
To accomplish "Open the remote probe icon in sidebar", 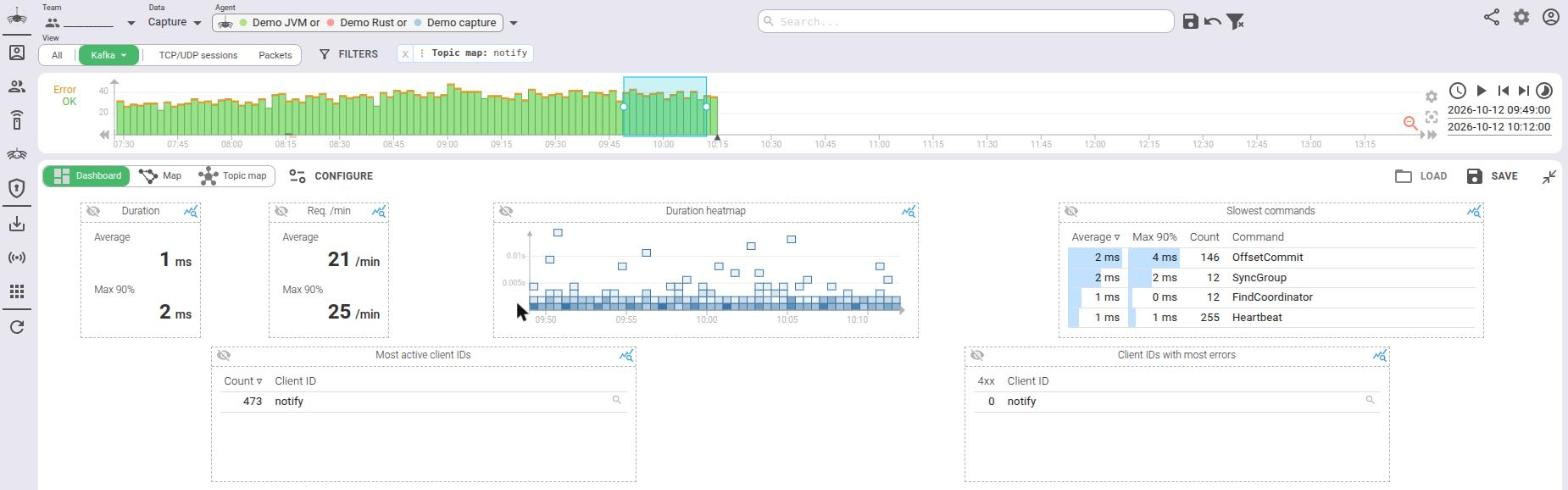I will coord(16,121).
